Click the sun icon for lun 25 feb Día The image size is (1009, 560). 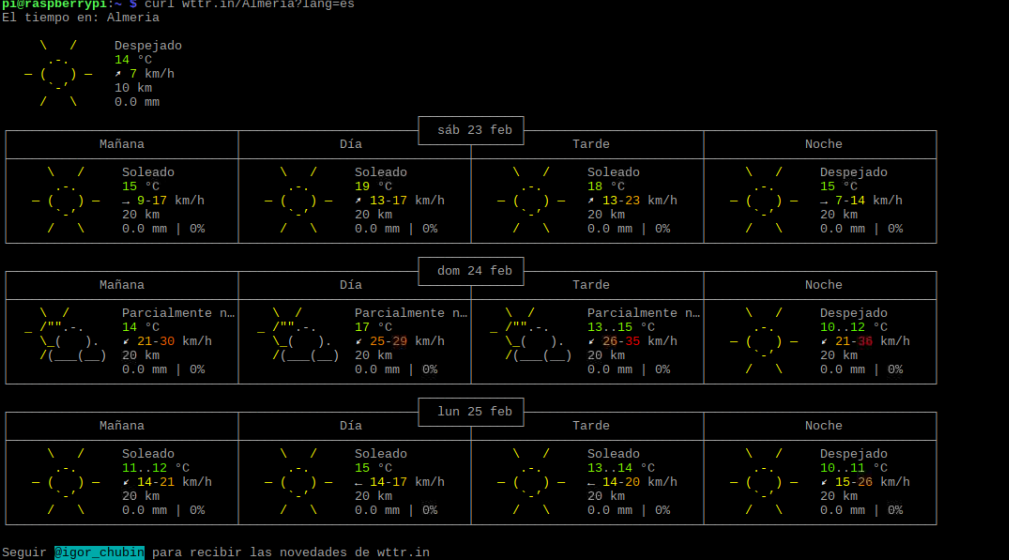click(x=298, y=482)
